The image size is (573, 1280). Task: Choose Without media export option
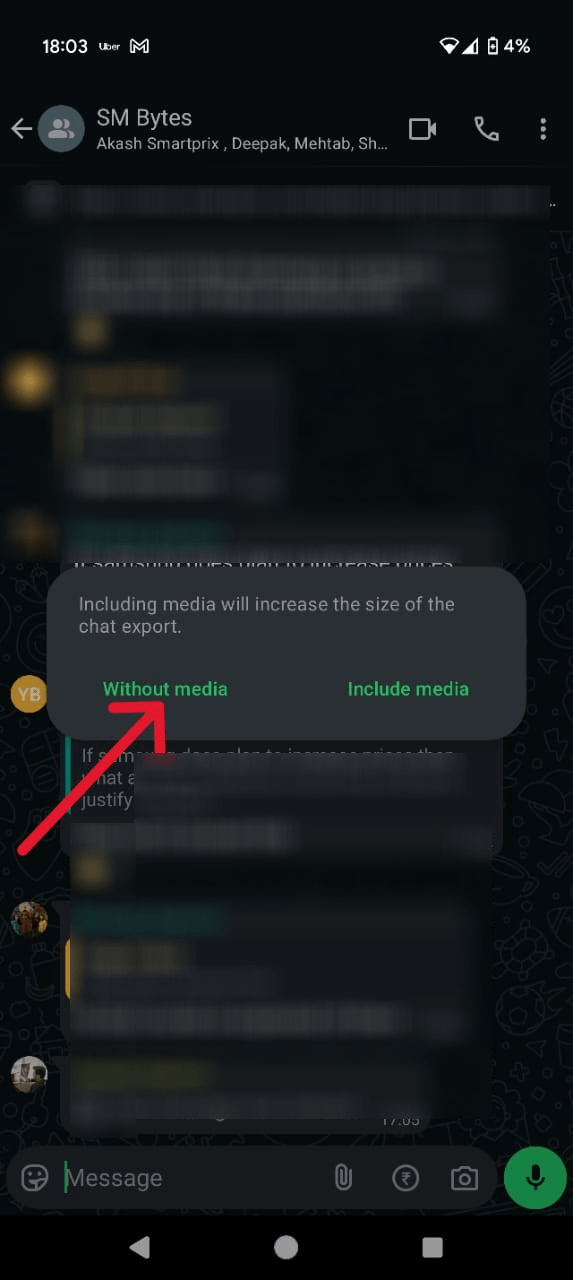165,689
